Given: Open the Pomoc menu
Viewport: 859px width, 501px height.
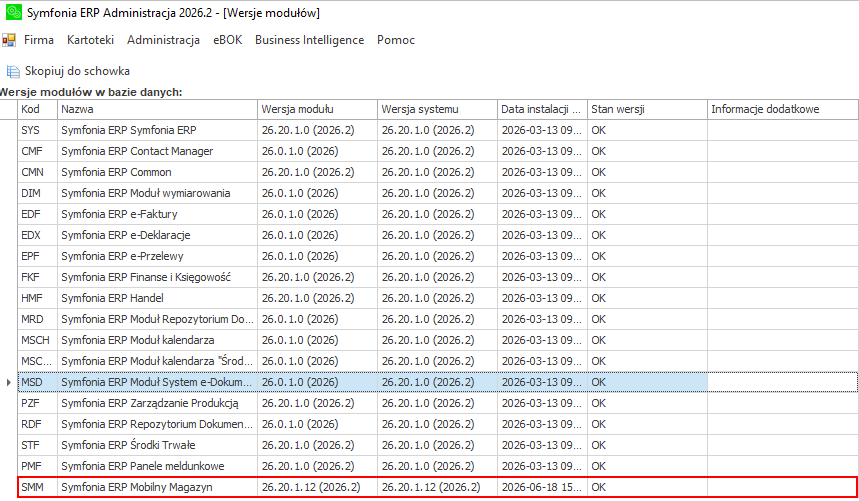Looking at the screenshot, I should (x=396, y=40).
